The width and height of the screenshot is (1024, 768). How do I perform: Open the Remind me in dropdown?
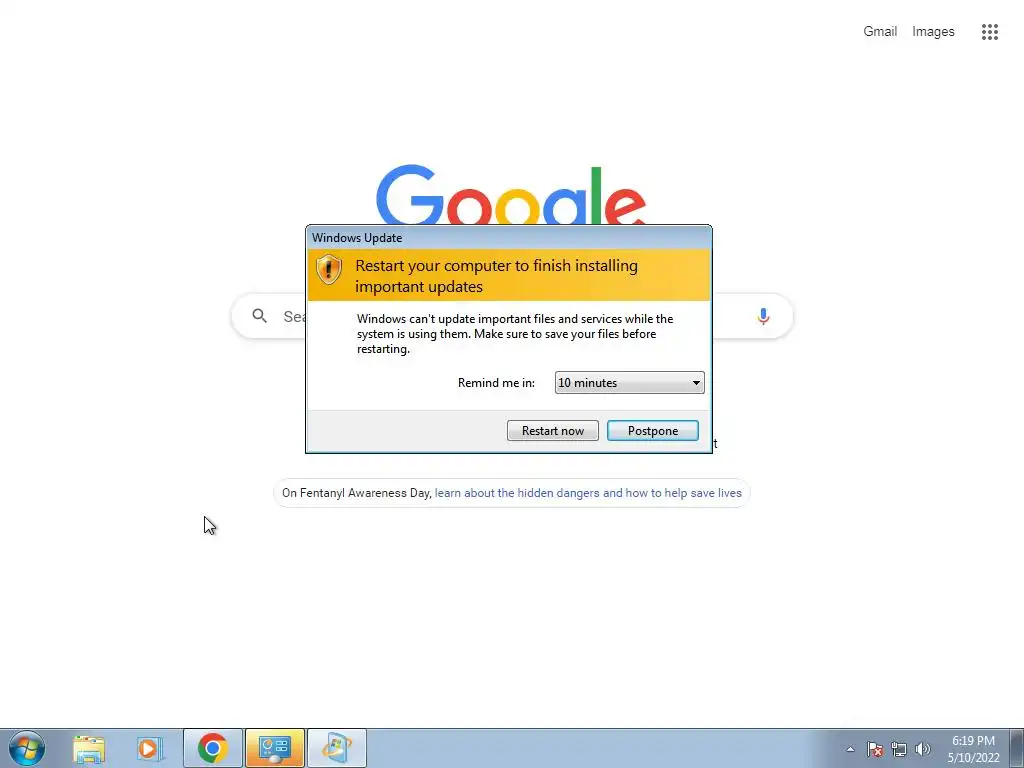pos(630,383)
